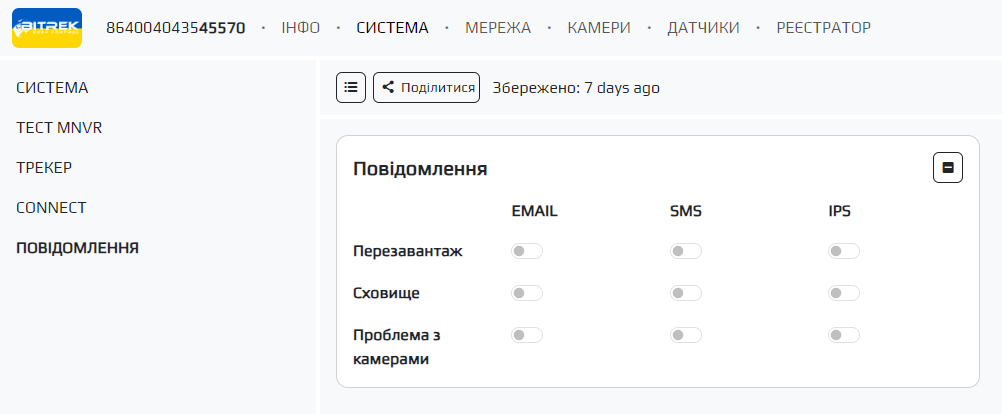Viewport: 1002px width, 414px height.
Task: Collapse the Повідомлення panel
Action: coord(947,168)
